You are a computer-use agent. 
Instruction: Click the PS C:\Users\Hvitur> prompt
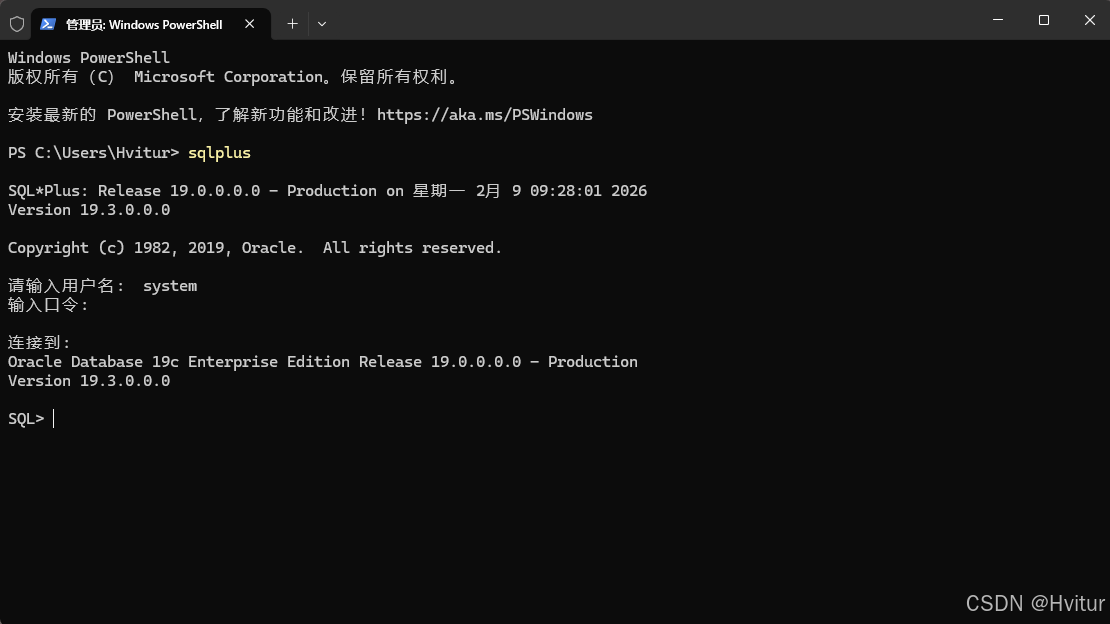93,153
